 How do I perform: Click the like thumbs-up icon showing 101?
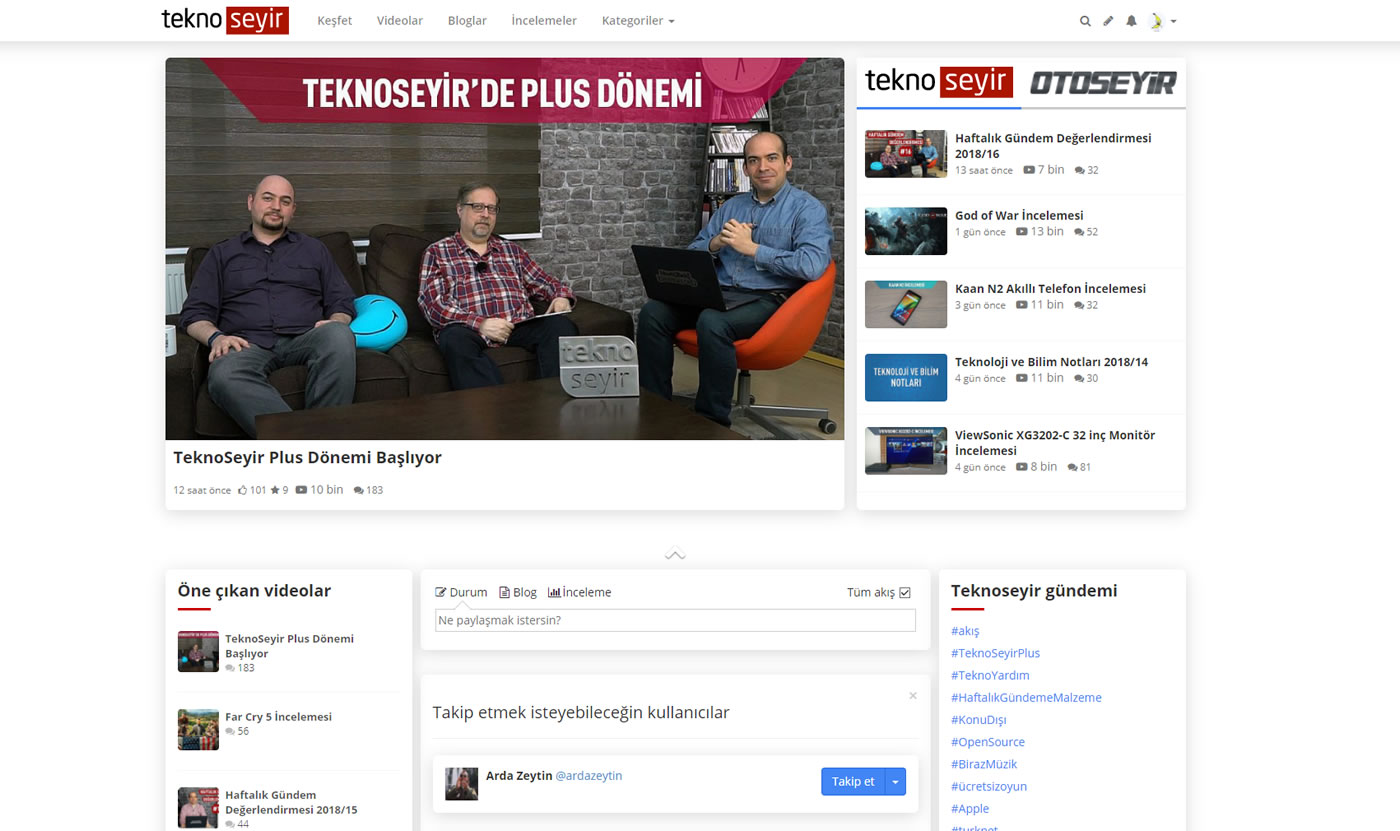pyautogui.click(x=243, y=490)
